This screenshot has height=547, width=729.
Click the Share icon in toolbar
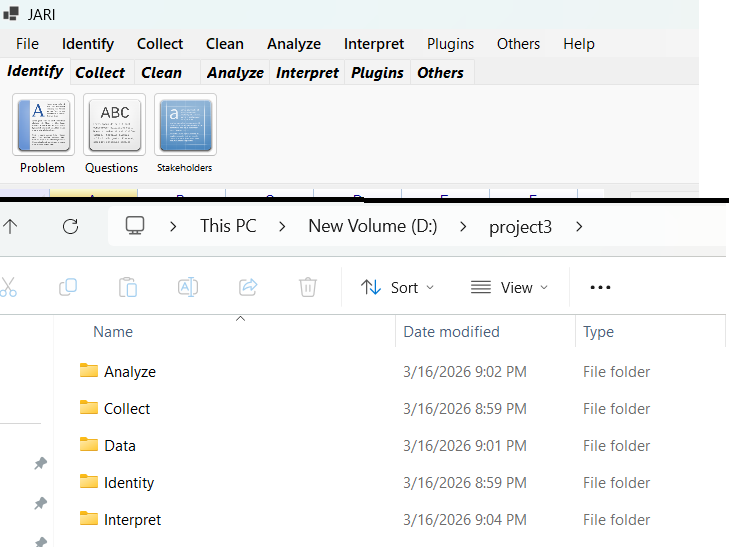(x=248, y=287)
